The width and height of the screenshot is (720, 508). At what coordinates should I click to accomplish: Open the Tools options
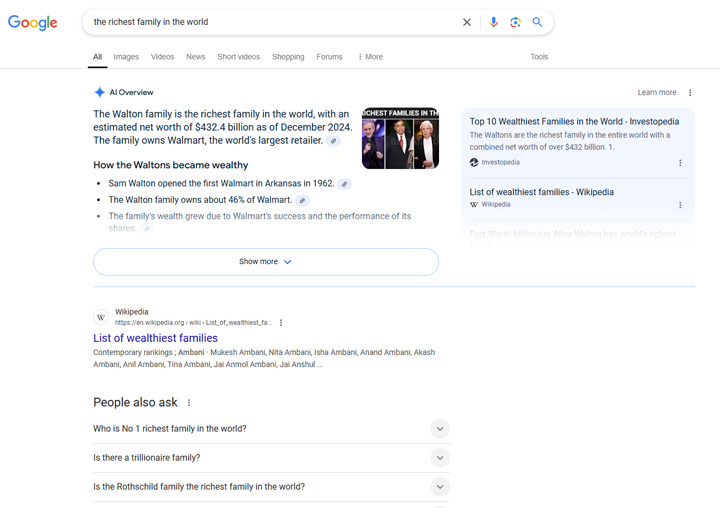[x=540, y=57]
